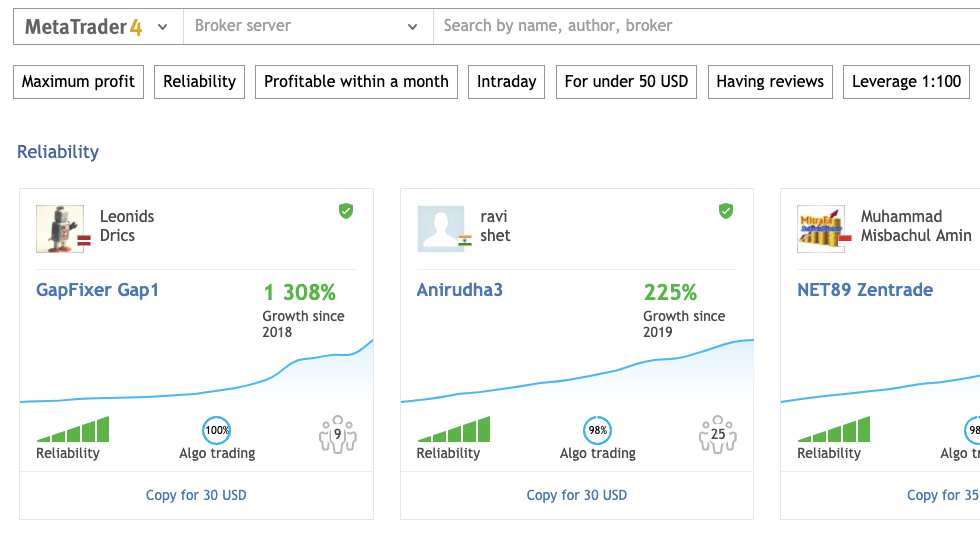Click GapFixer Gap1 reliability bars icon
The height and width of the screenshot is (536, 980).
(x=73, y=429)
